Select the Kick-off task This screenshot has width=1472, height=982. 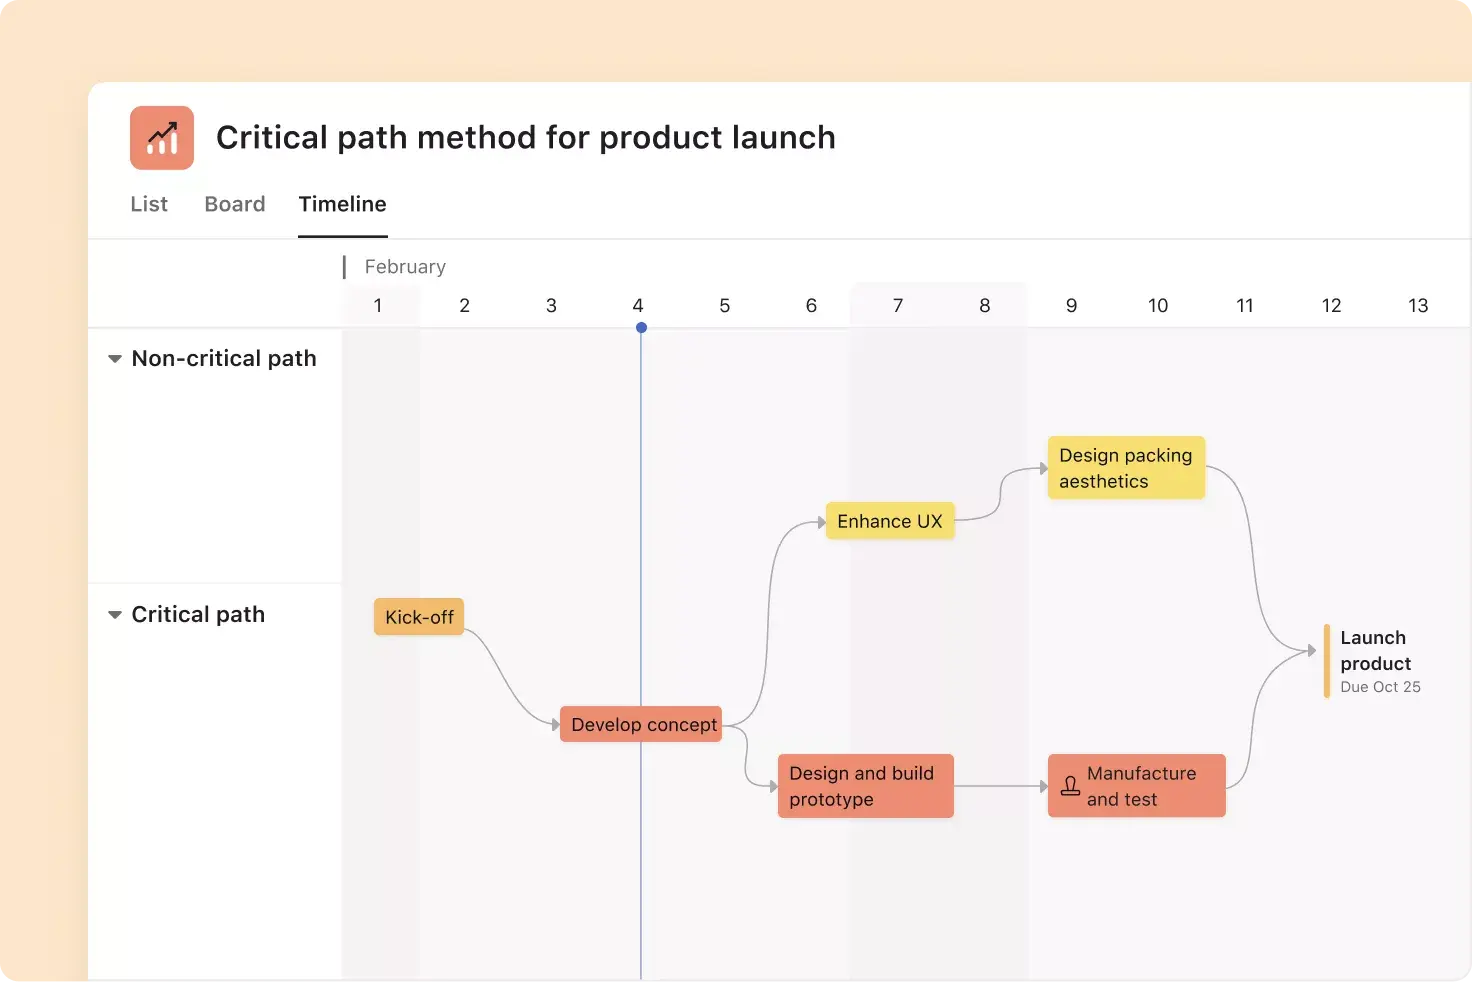click(418, 616)
